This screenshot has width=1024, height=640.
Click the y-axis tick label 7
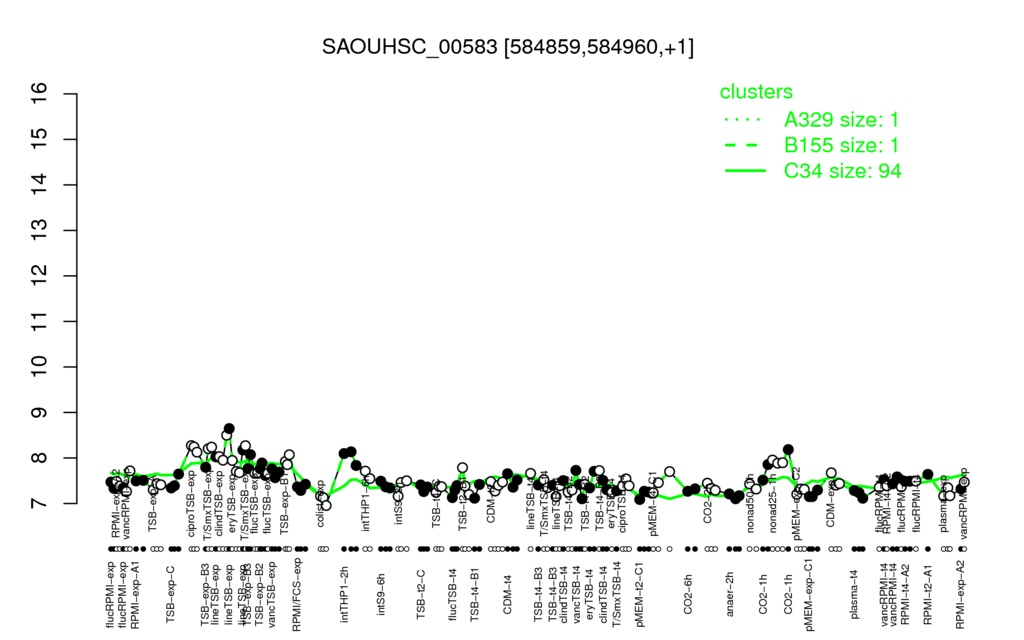coord(40,504)
